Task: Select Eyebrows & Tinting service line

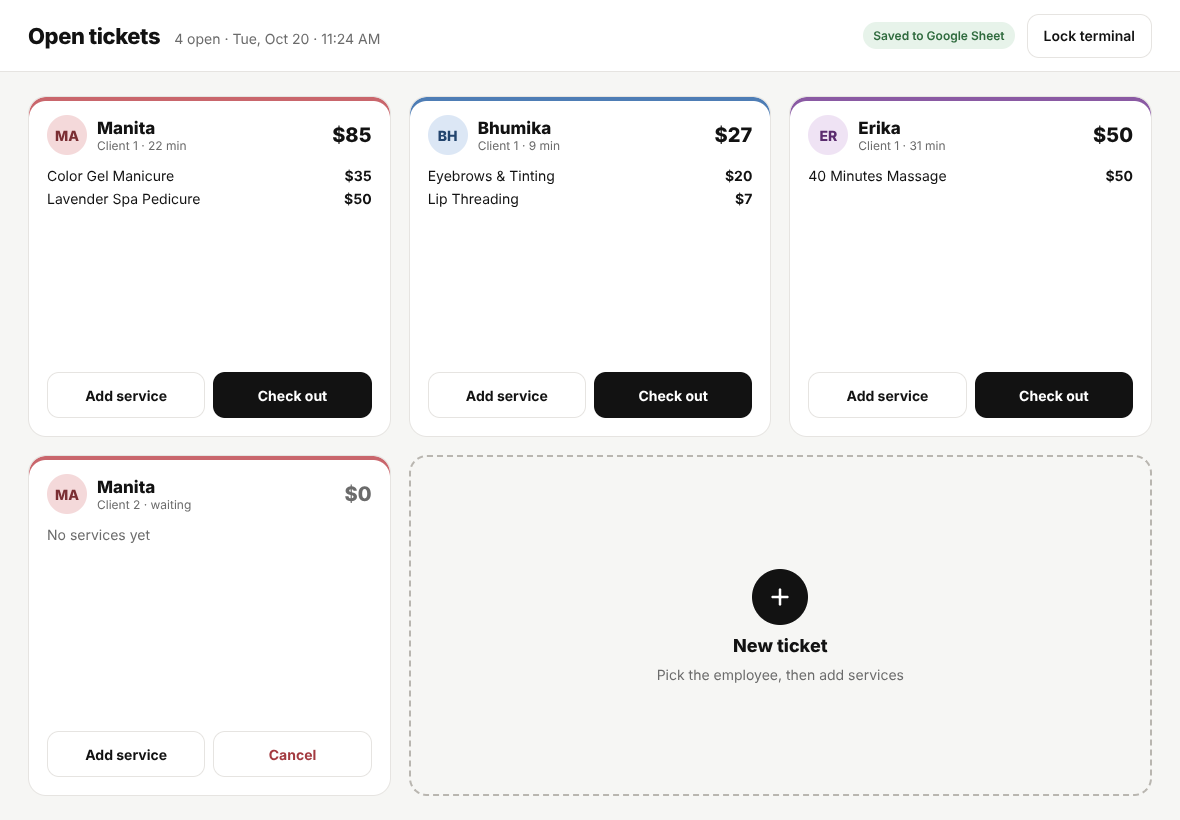Action: (x=590, y=176)
